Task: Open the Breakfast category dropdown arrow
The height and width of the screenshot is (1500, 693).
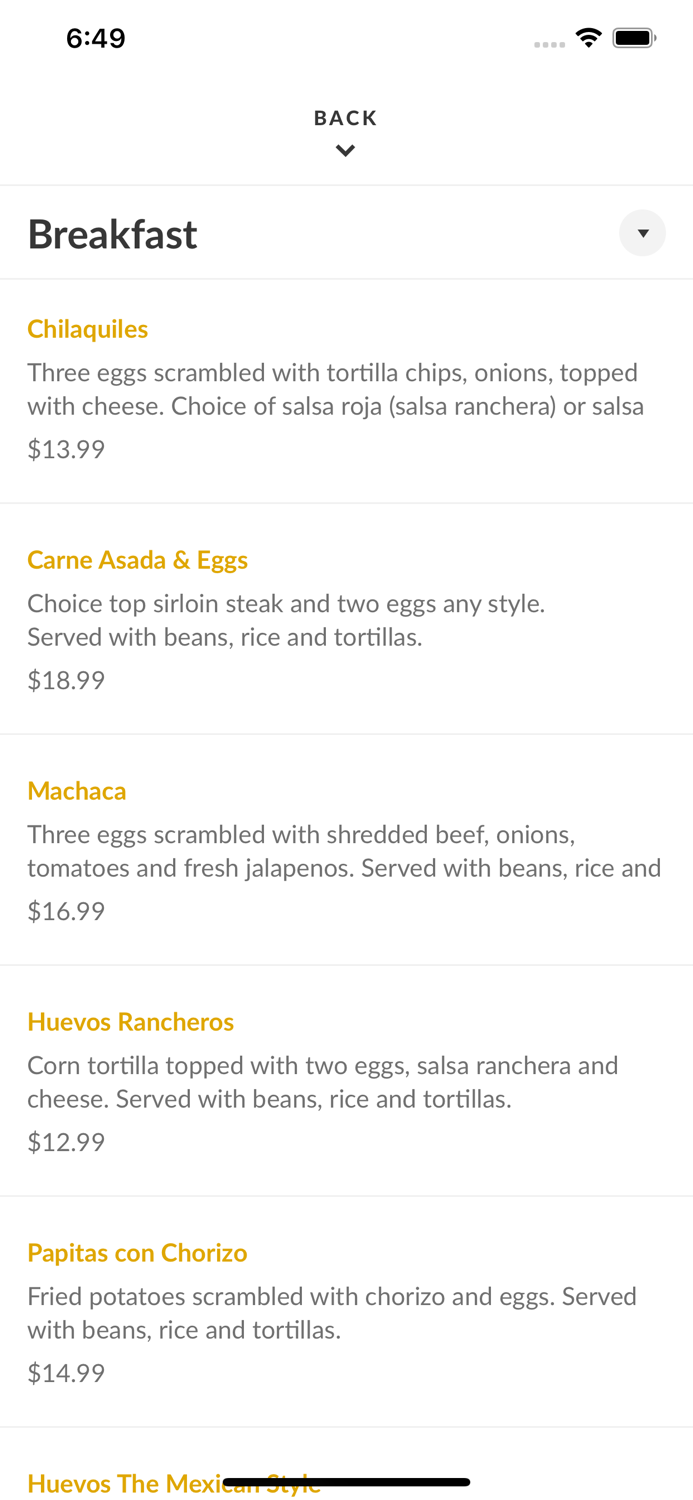Action: tap(643, 233)
